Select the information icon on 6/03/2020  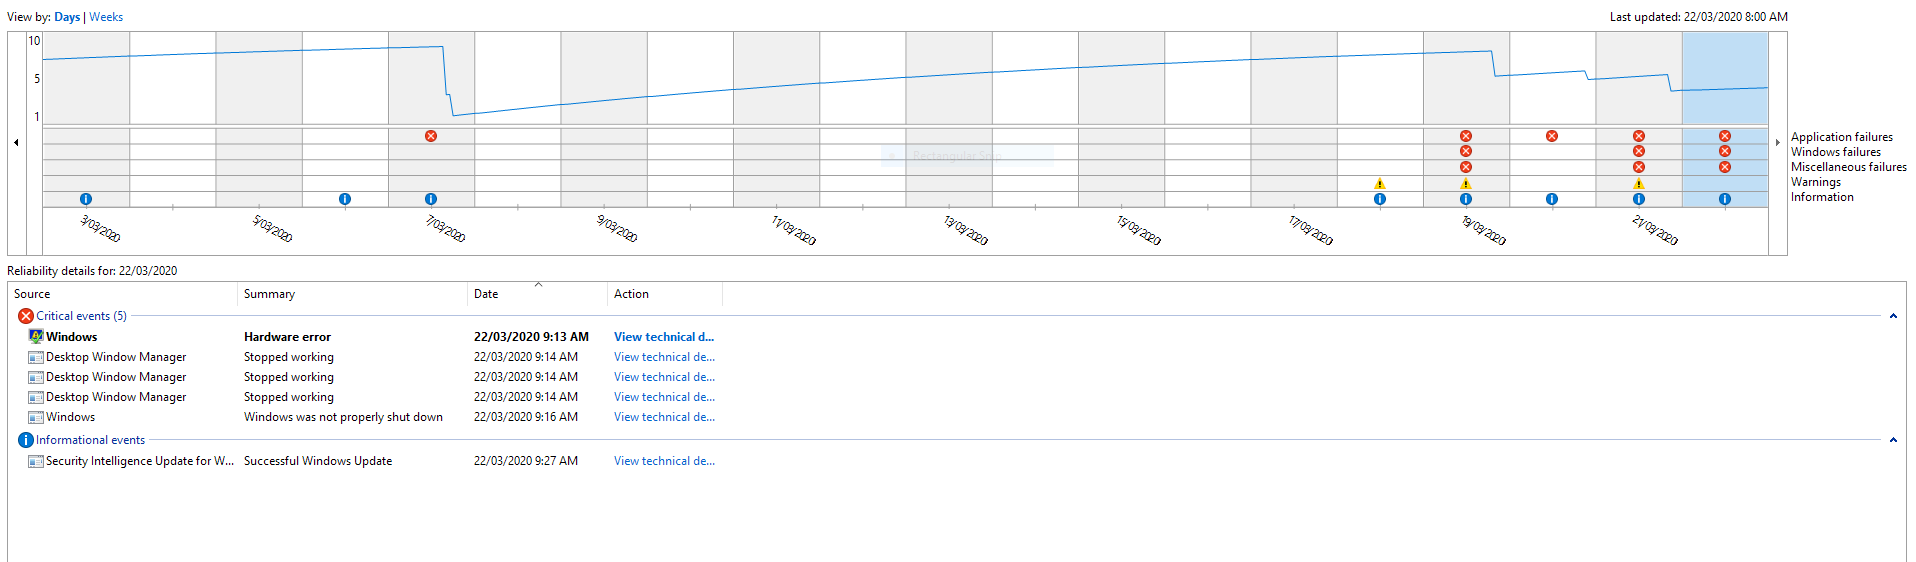click(345, 199)
